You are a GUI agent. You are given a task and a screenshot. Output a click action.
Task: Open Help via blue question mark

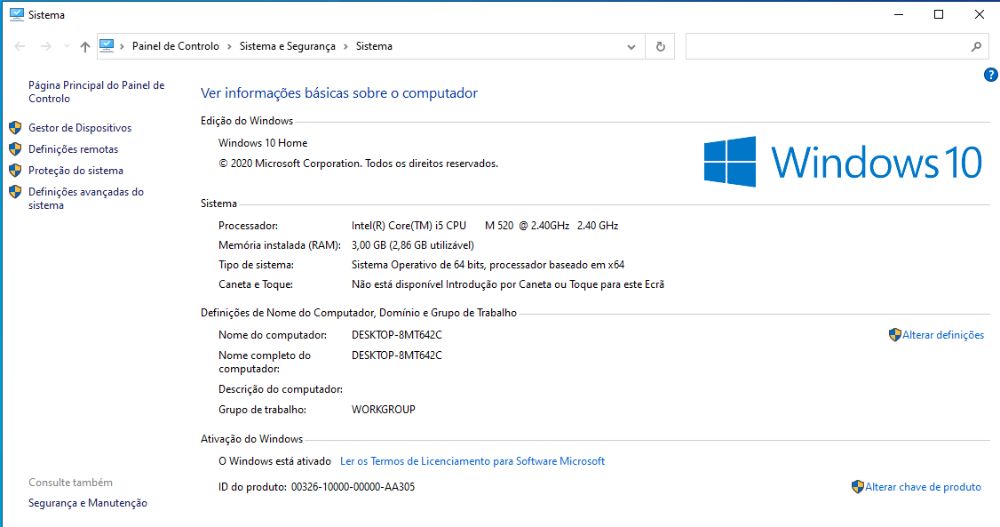tap(990, 75)
